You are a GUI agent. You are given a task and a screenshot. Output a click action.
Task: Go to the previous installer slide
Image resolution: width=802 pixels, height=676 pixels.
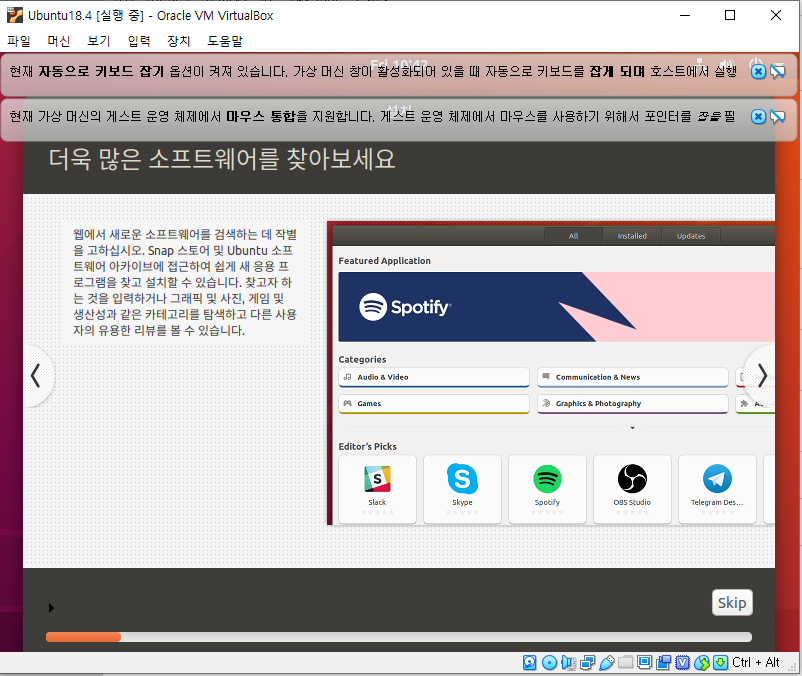click(x=36, y=376)
